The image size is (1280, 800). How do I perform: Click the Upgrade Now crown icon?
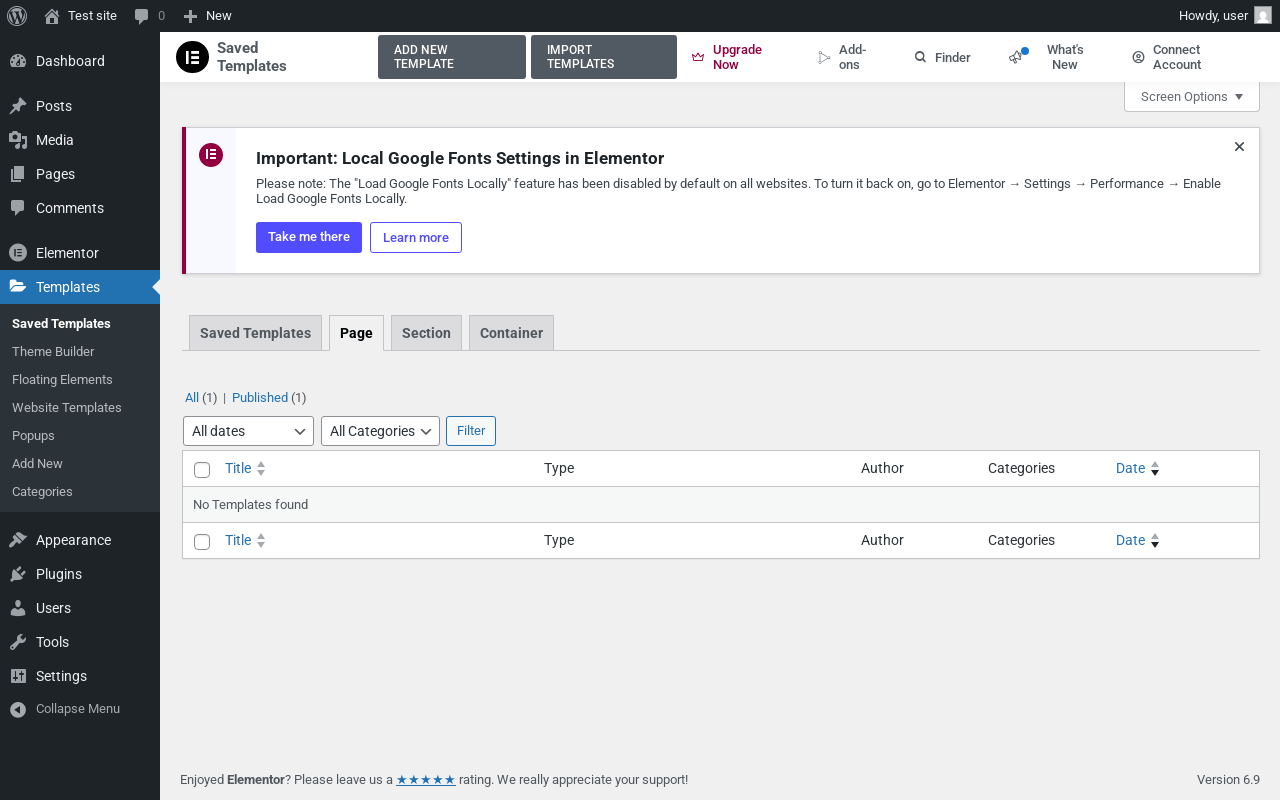[x=698, y=58]
